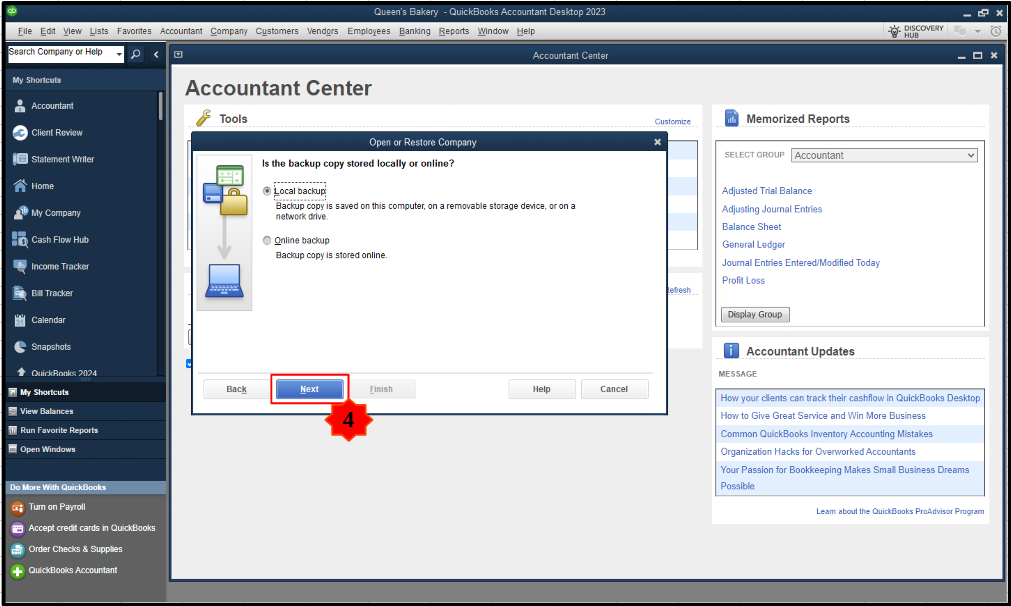Click the Customize link in Tools

coord(672,121)
